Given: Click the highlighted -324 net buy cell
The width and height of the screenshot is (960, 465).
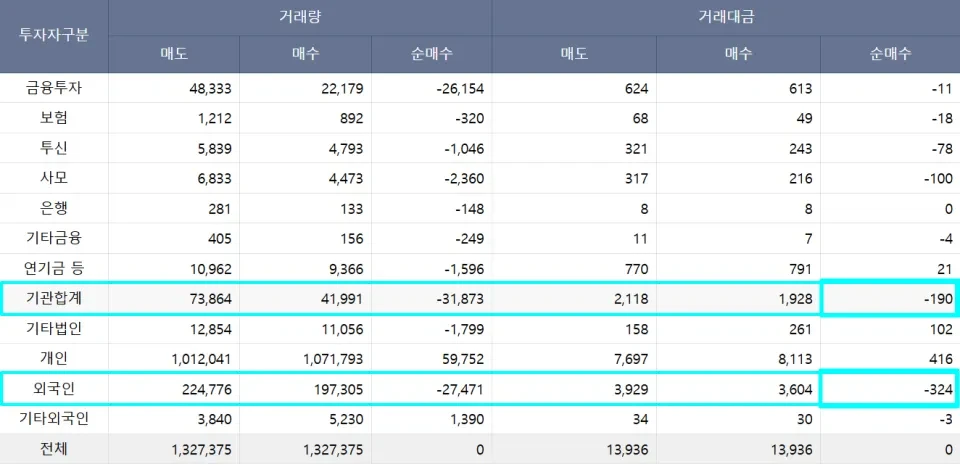Looking at the screenshot, I should click(x=889, y=389).
